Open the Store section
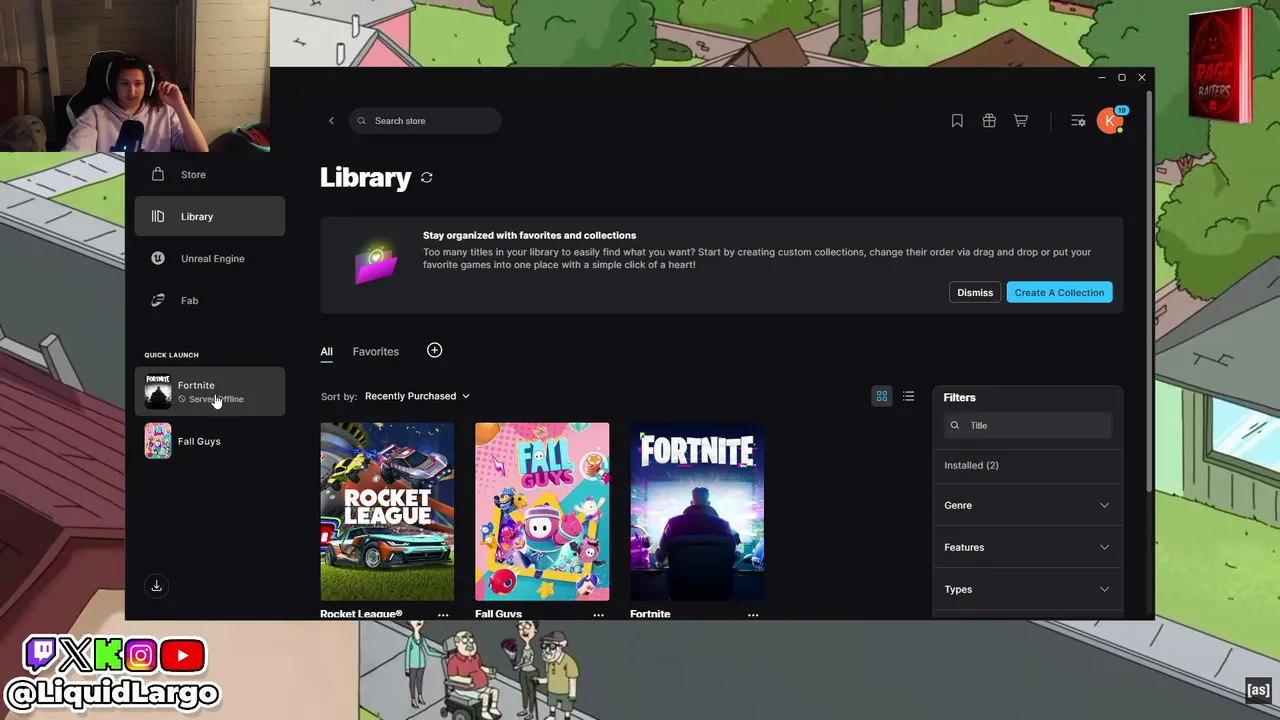1280x720 pixels. [x=210, y=175]
